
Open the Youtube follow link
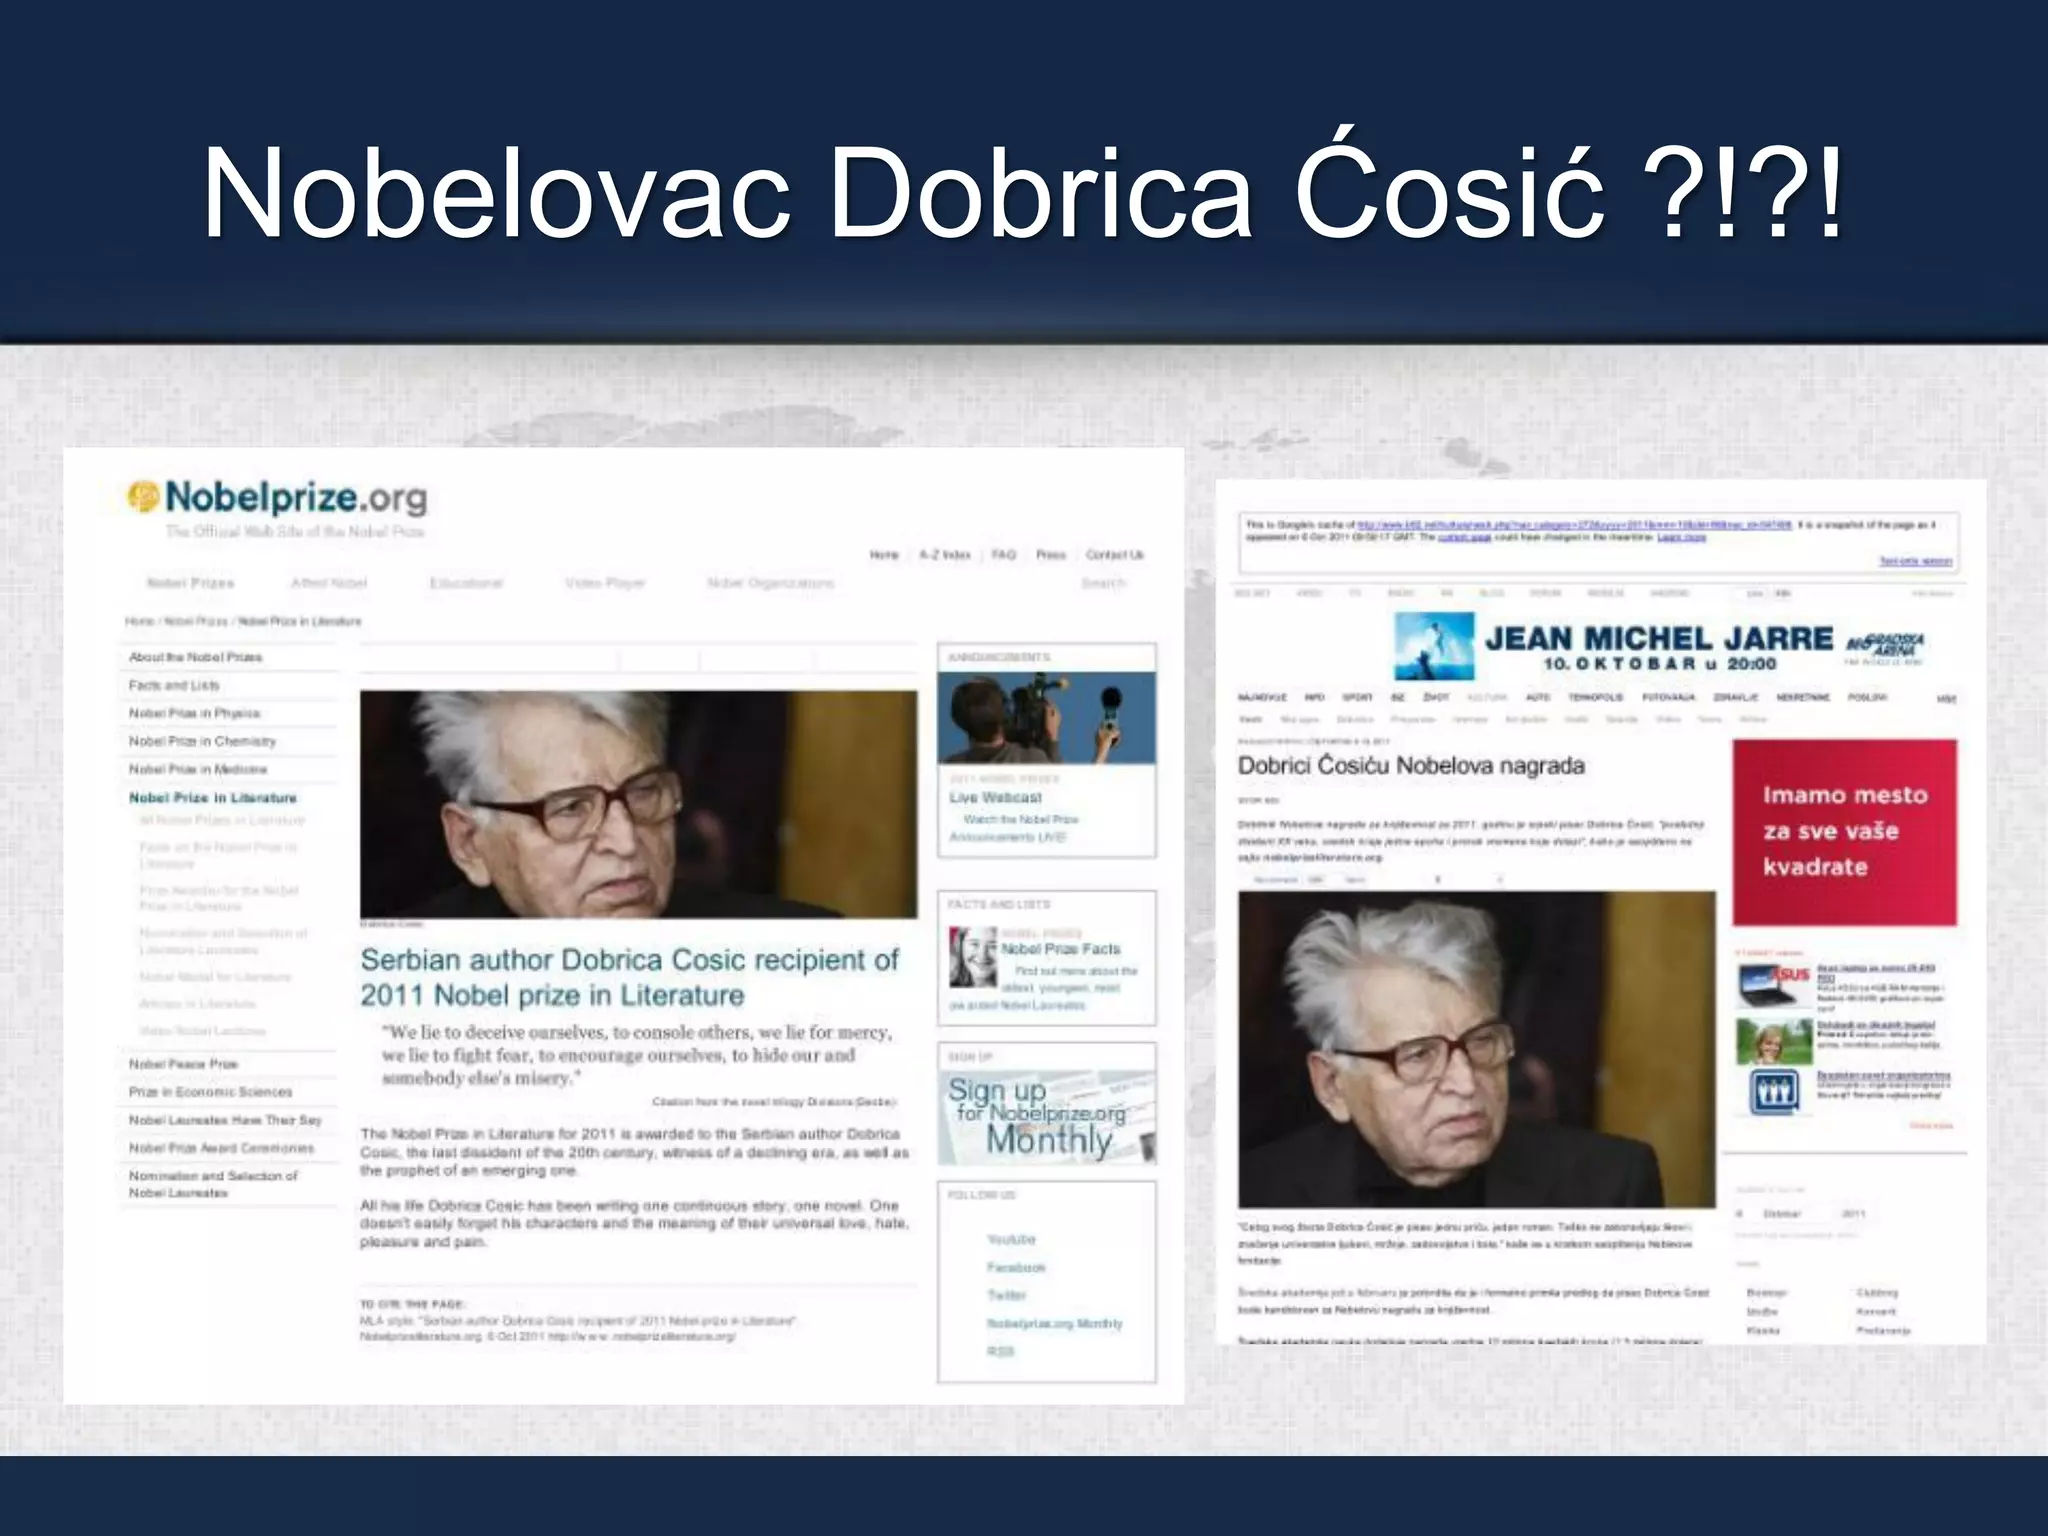pos(1011,1239)
